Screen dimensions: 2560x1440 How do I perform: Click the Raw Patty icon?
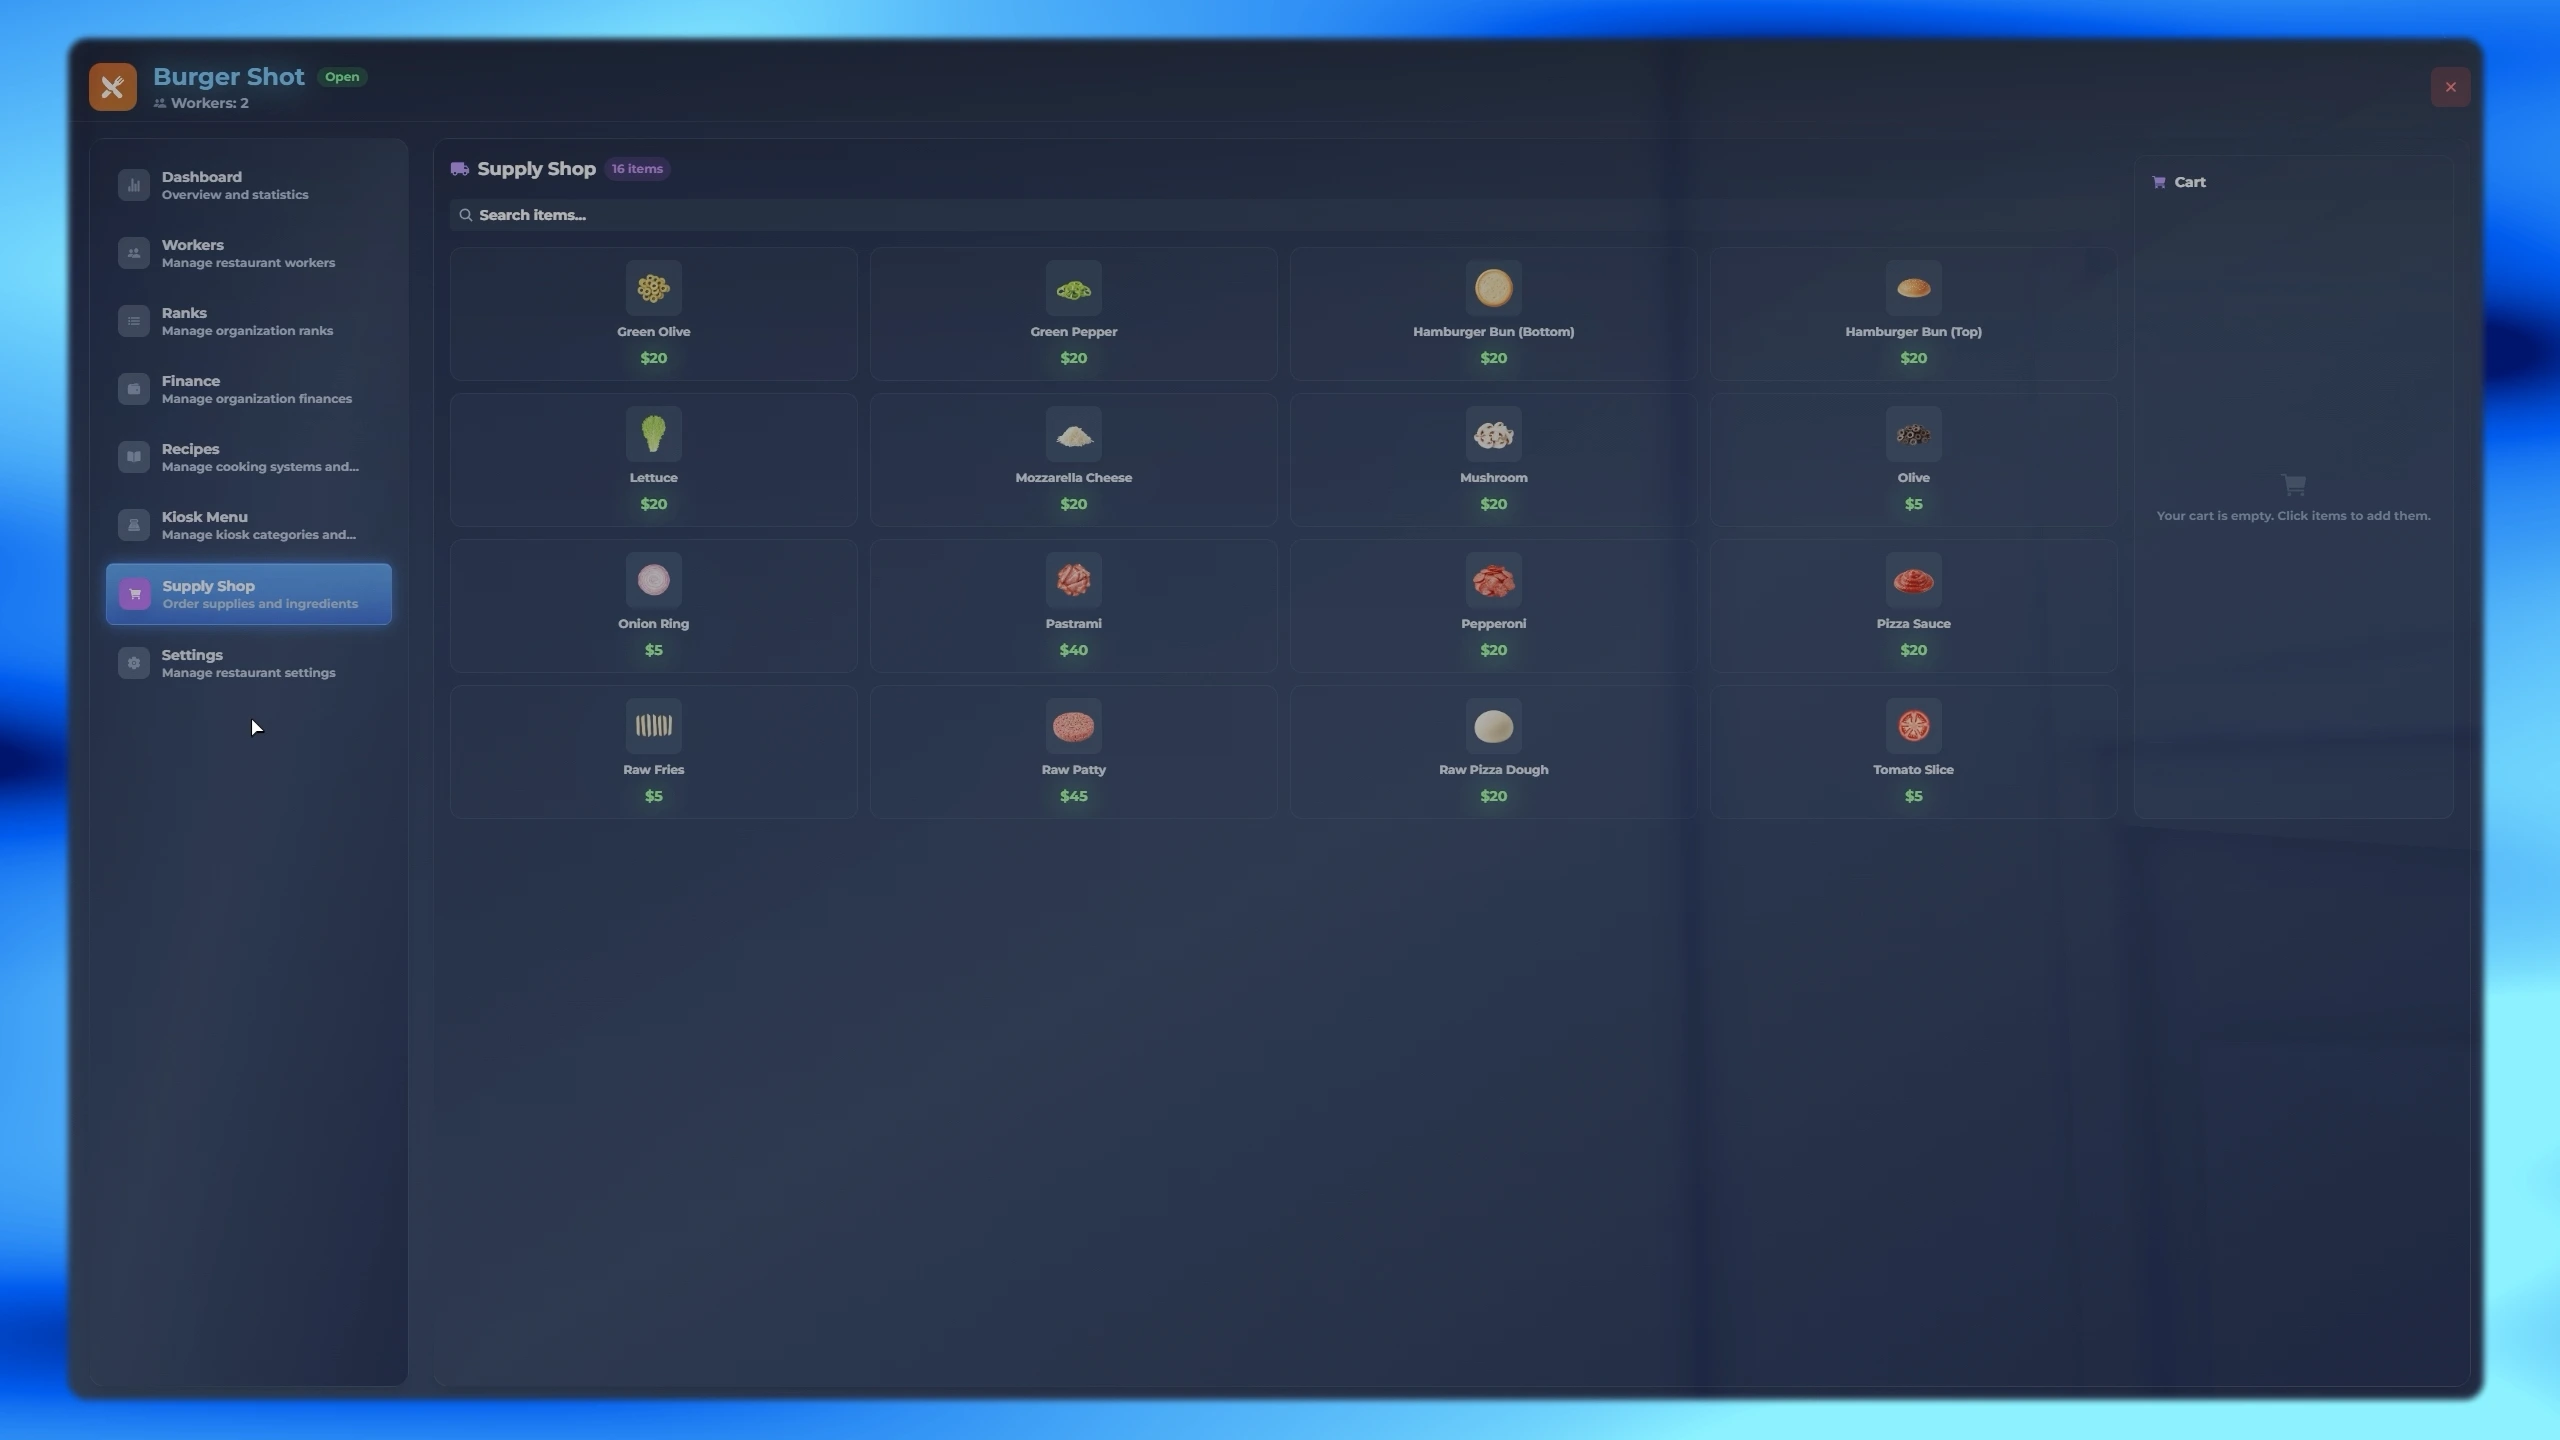click(1073, 726)
